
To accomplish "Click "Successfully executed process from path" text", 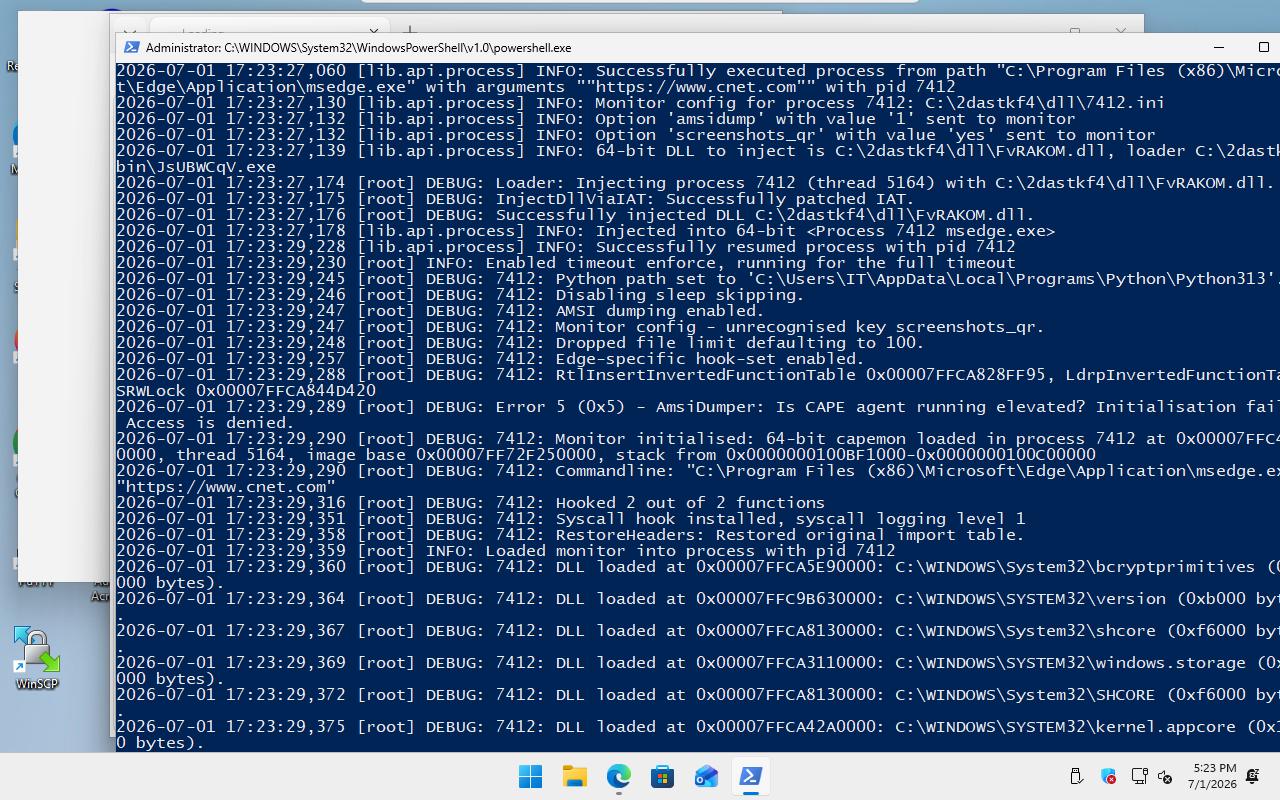I will pyautogui.click(x=790, y=71).
